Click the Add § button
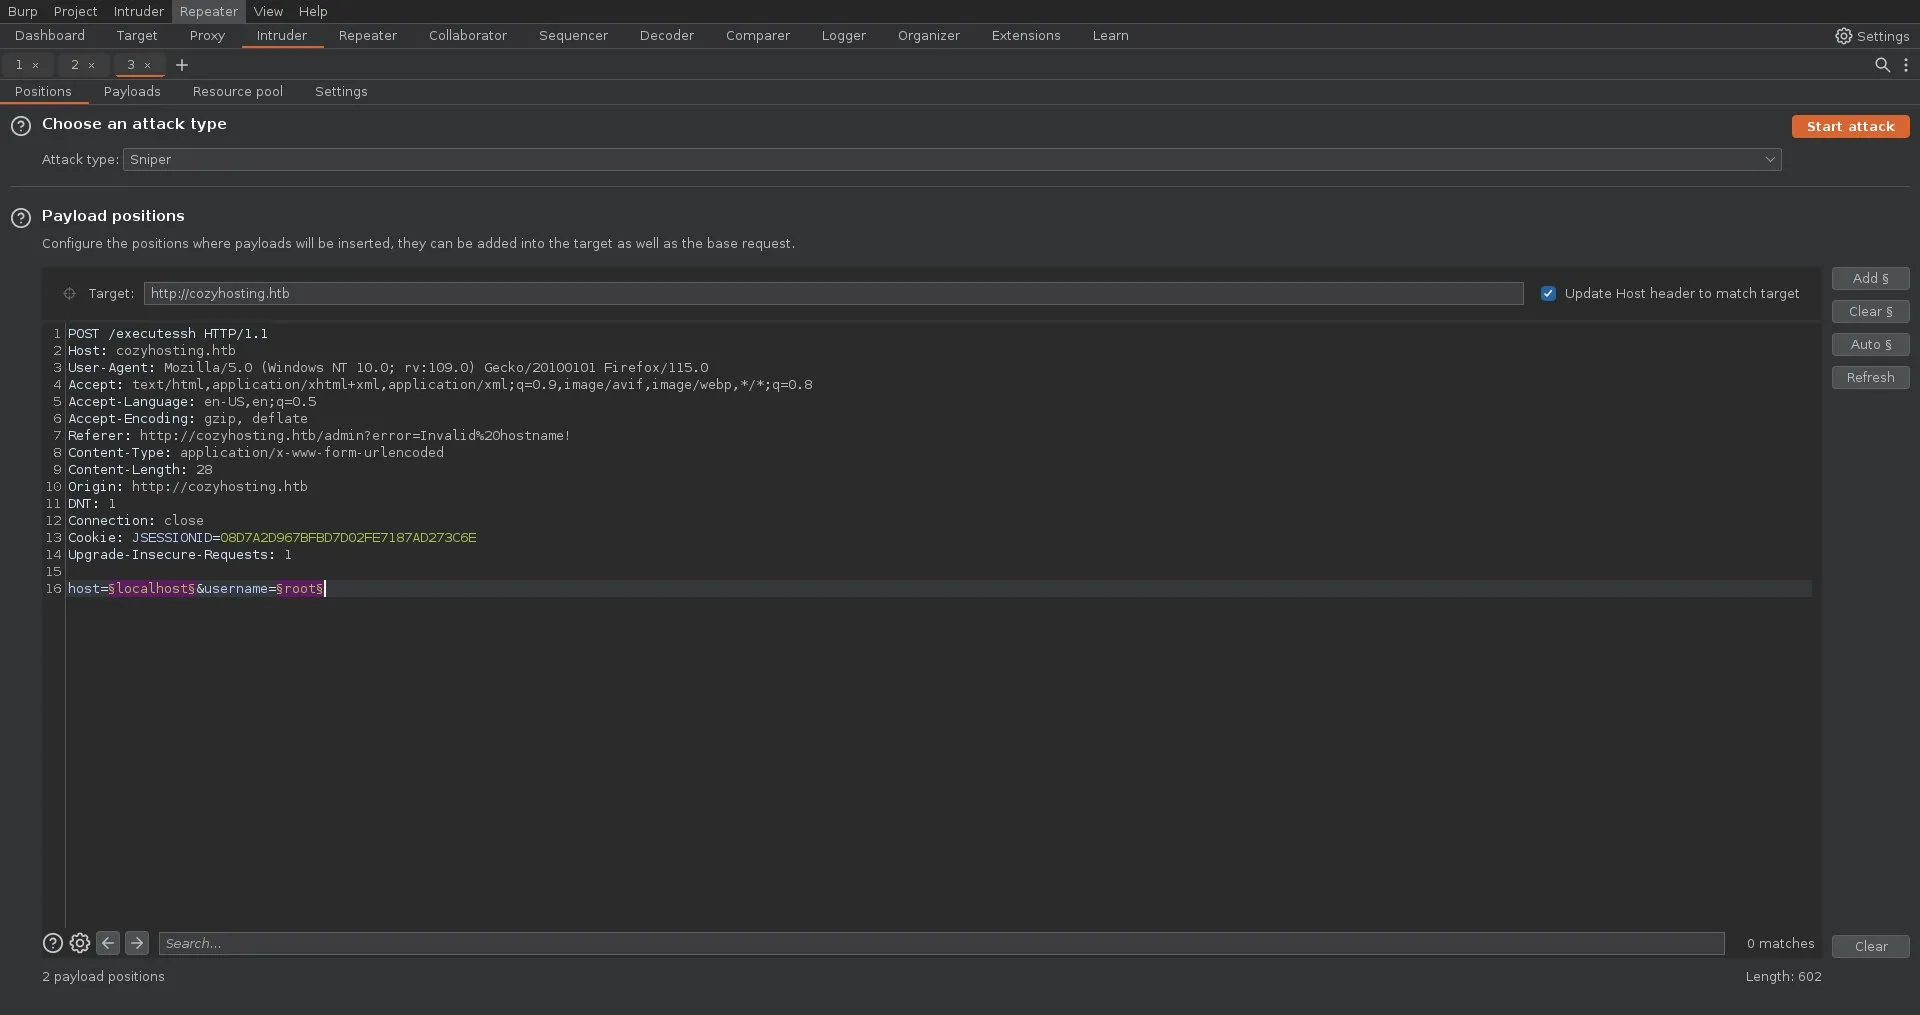This screenshot has height=1015, width=1920. click(x=1870, y=279)
